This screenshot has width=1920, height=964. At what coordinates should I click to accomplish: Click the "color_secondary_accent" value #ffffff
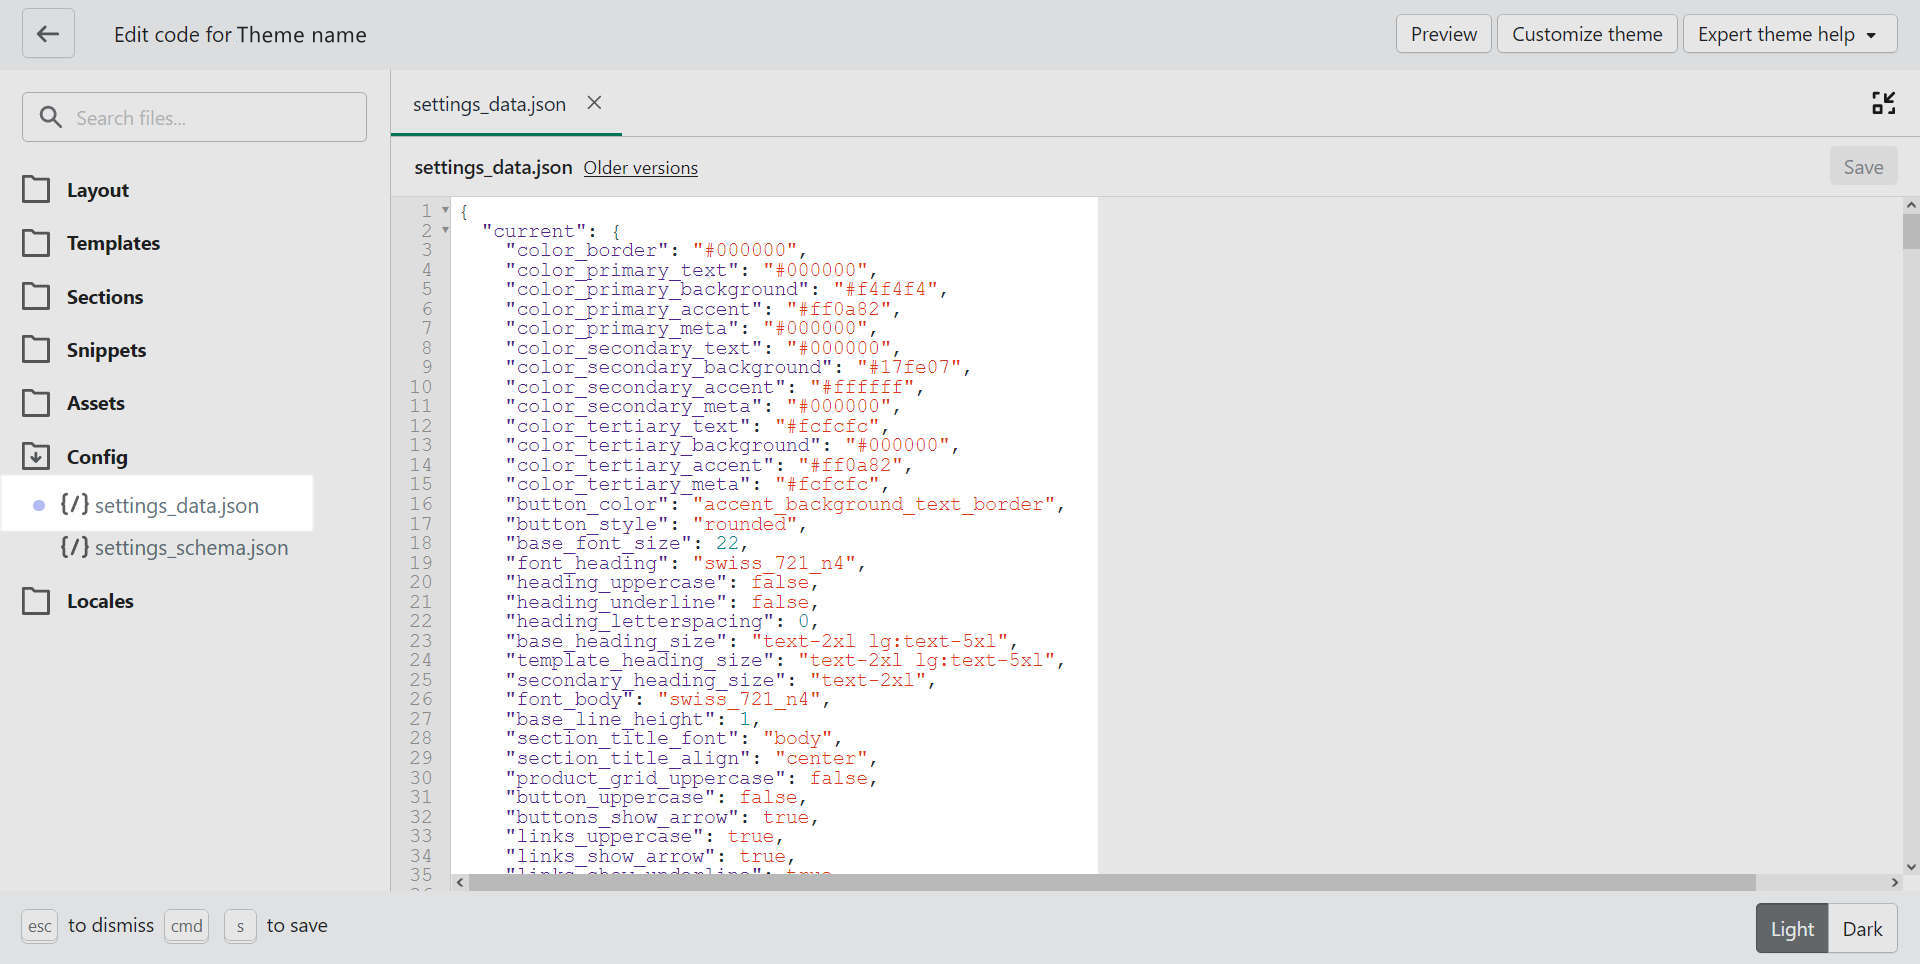861,387
